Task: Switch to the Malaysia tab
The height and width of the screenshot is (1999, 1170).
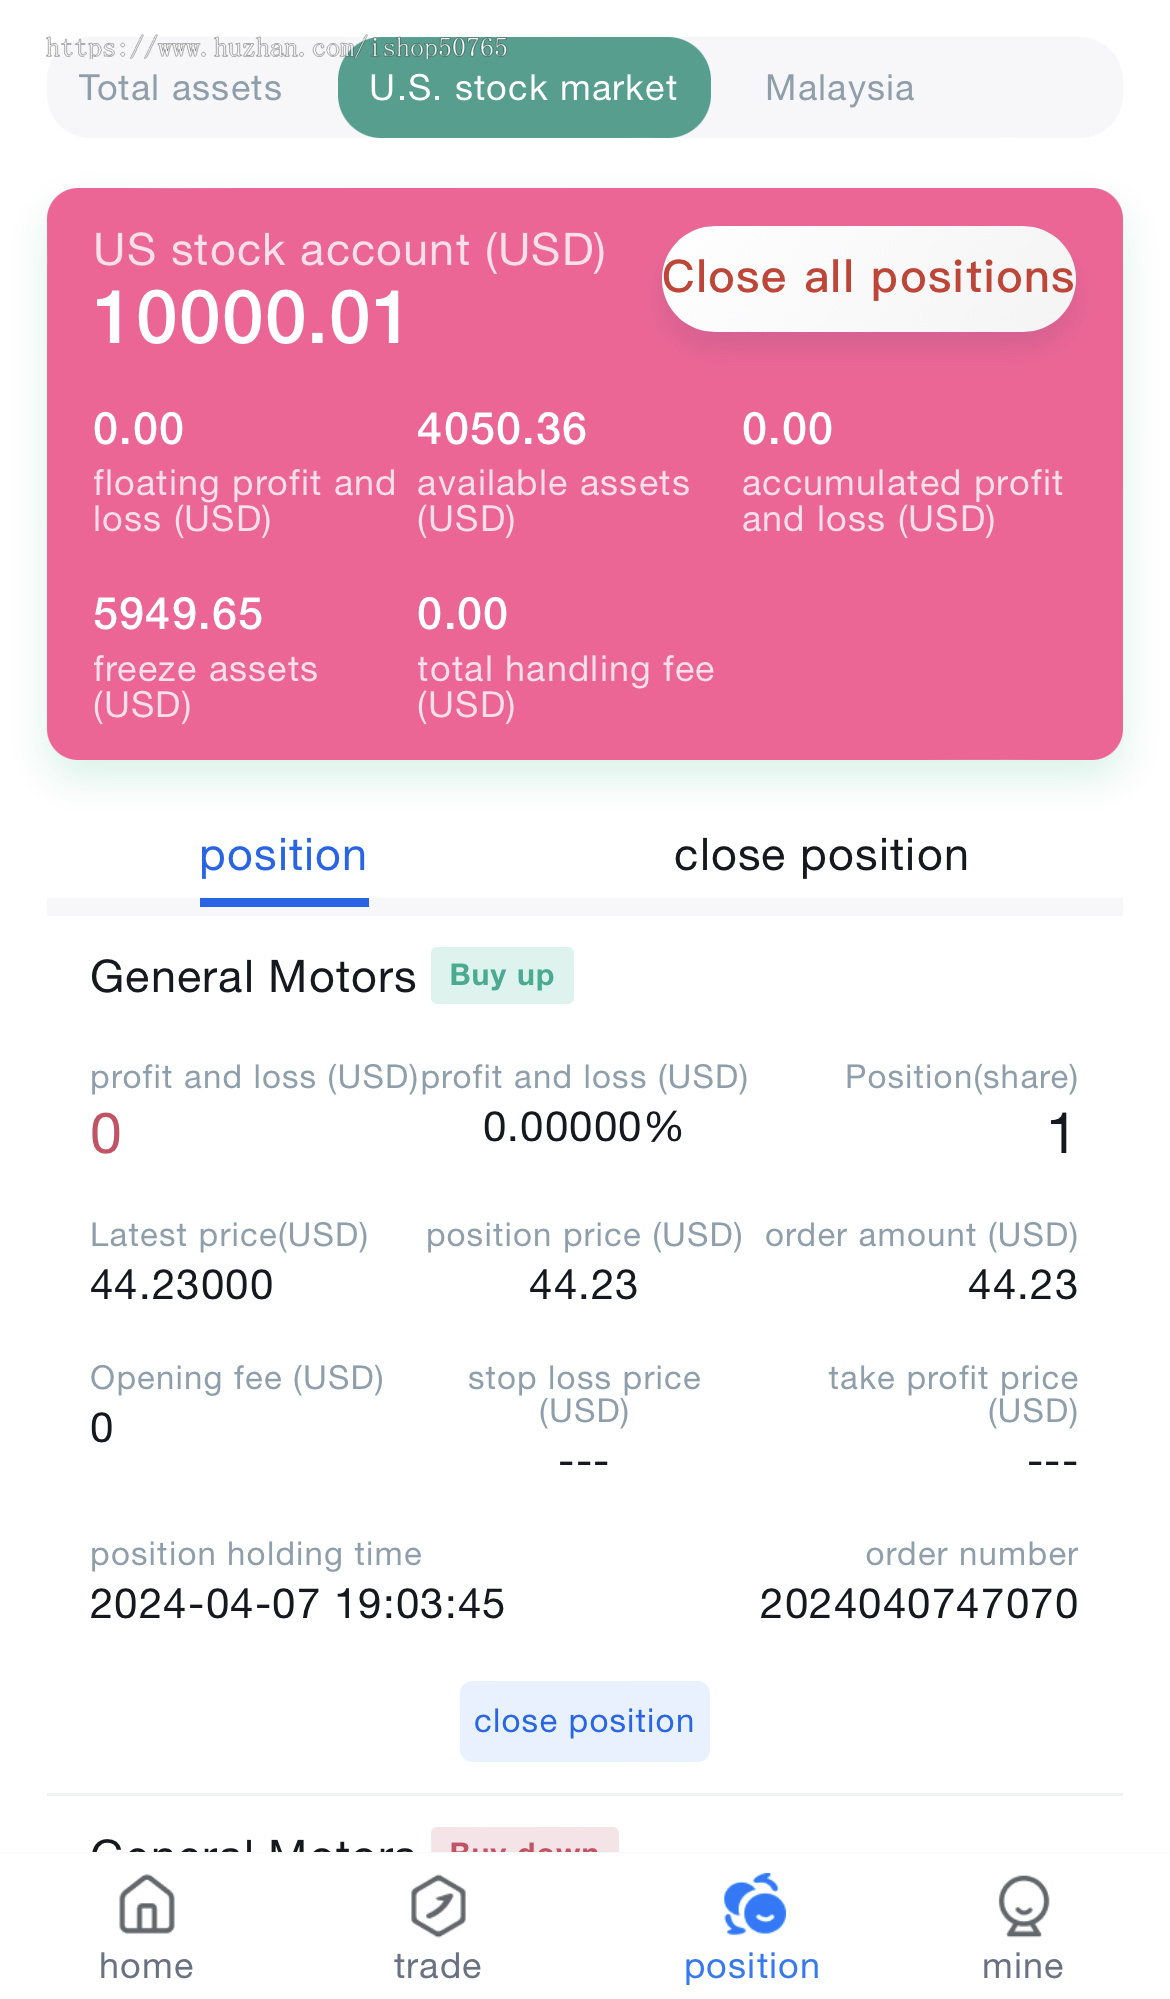Action: (x=839, y=88)
